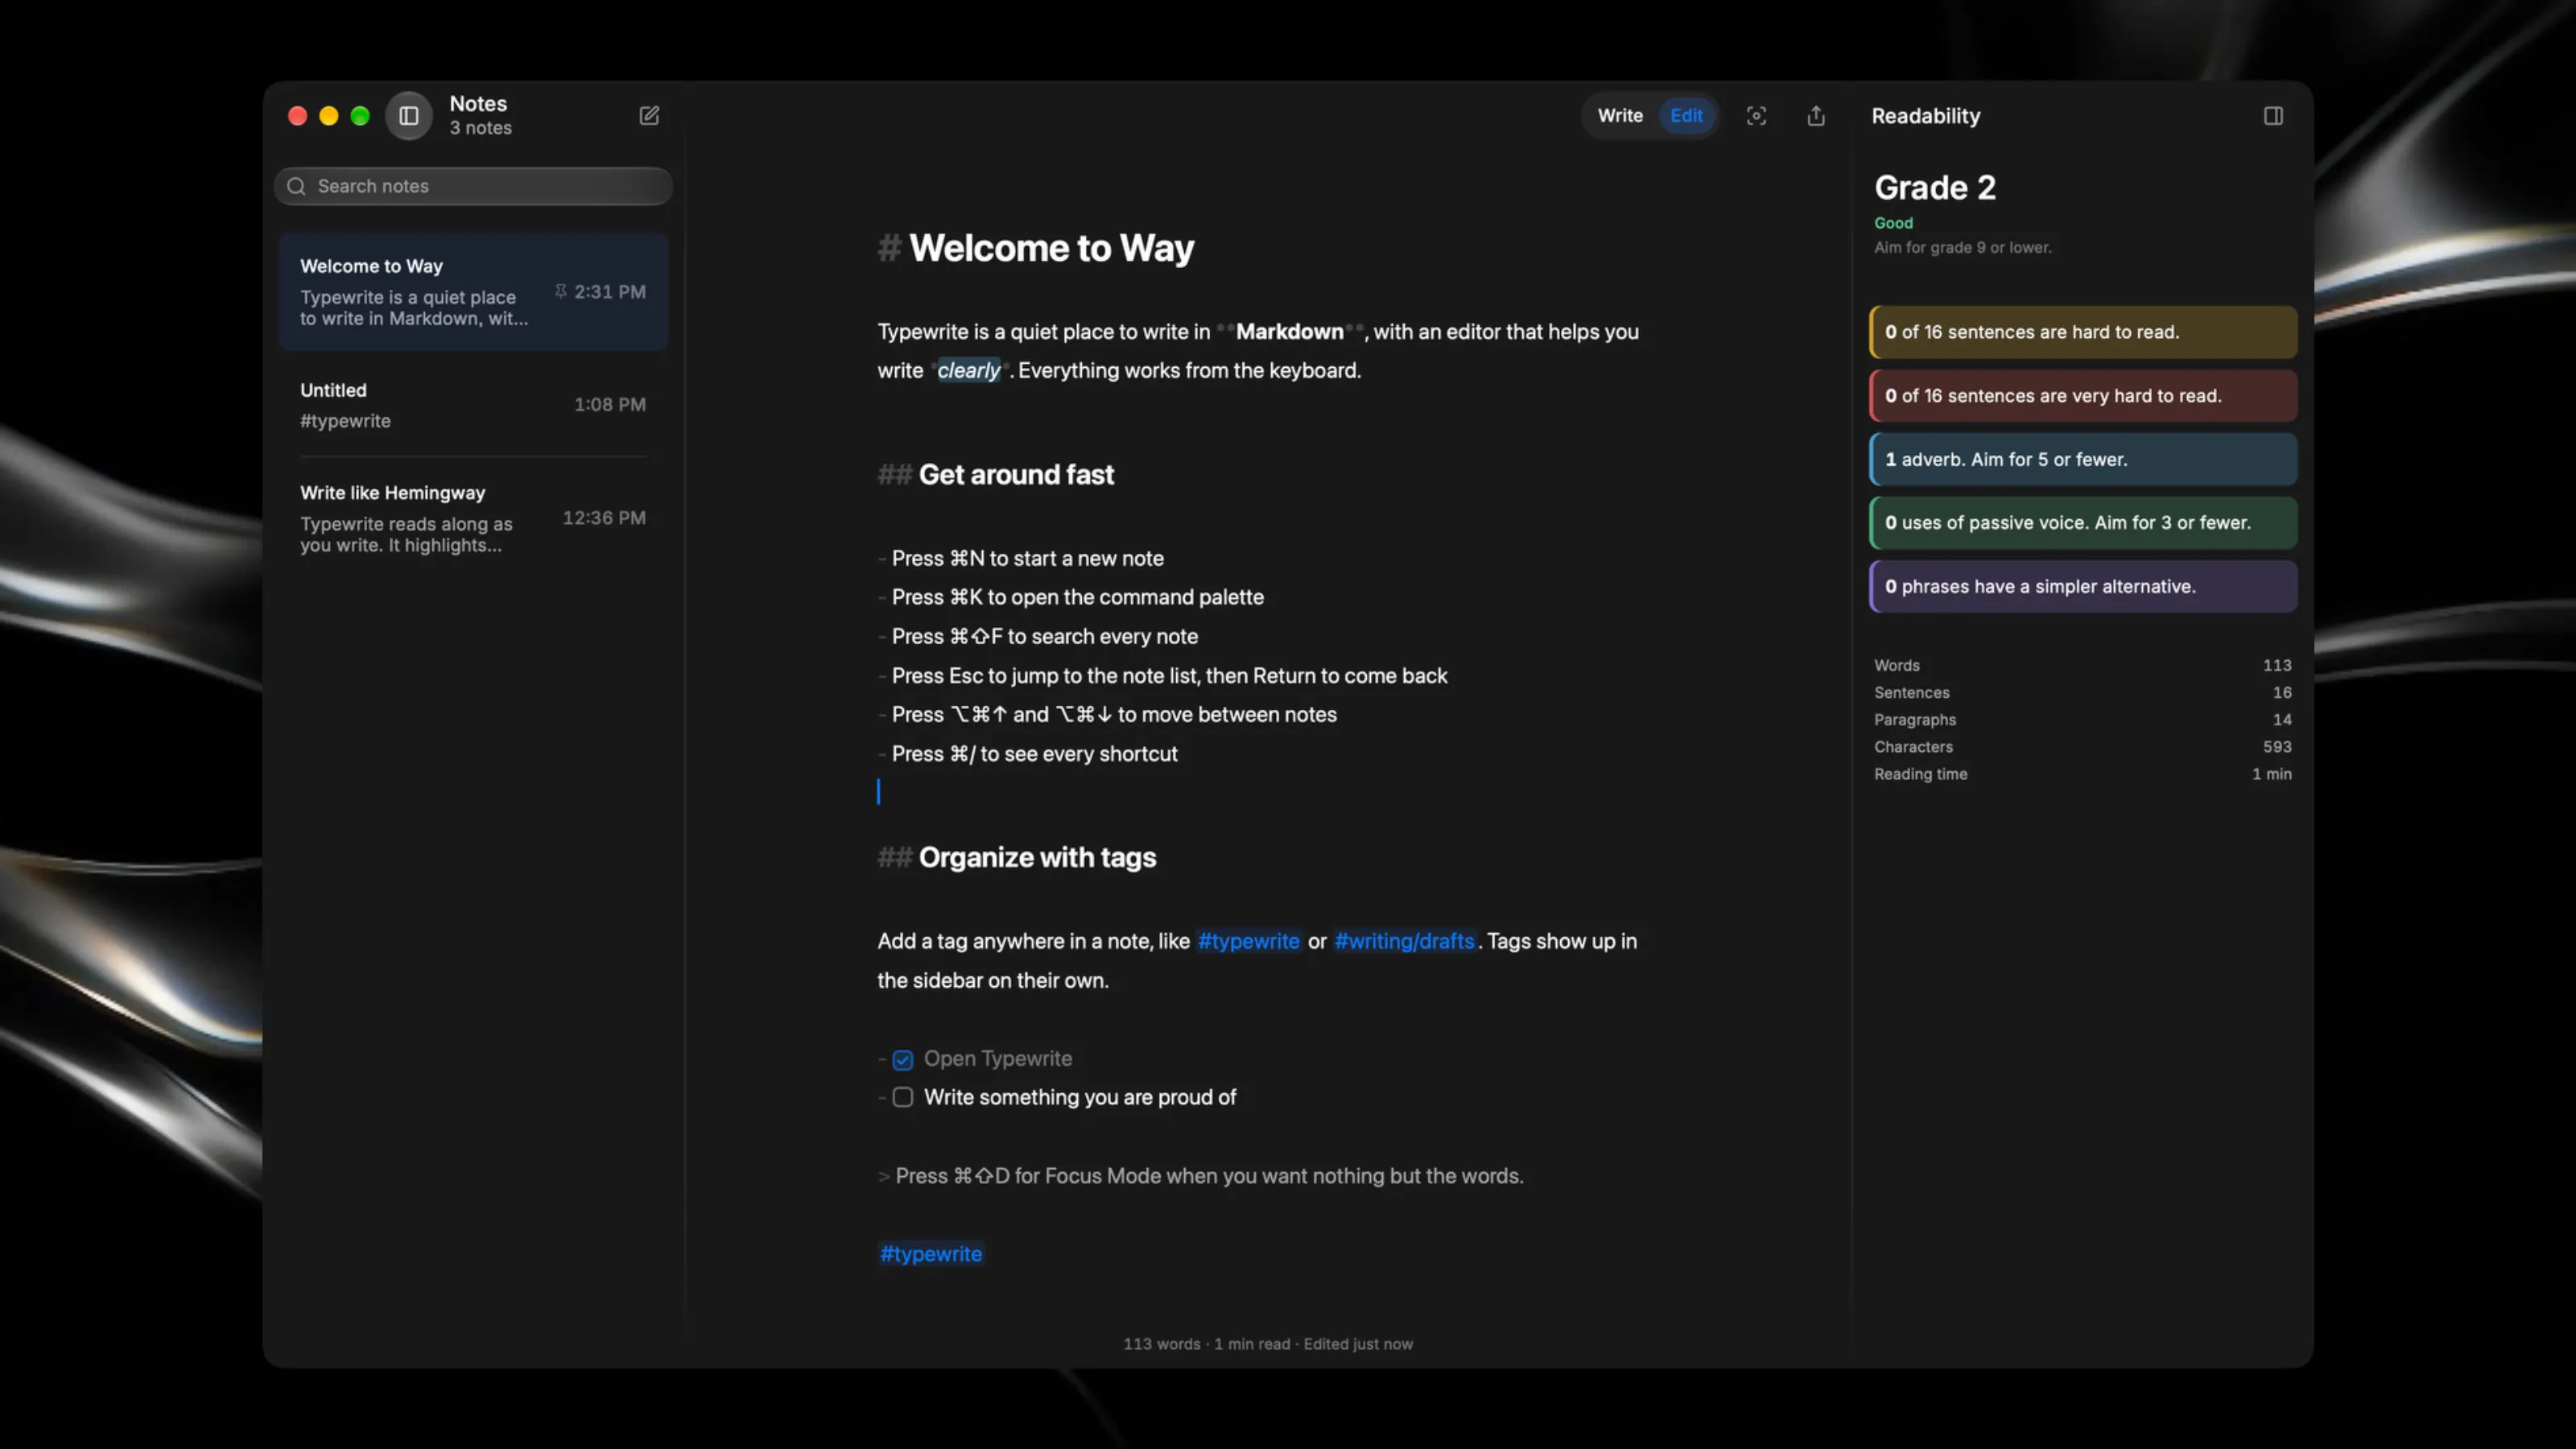Click the #typewrite tag in the paragraph
This screenshot has width=2576, height=1449.
click(1248, 941)
